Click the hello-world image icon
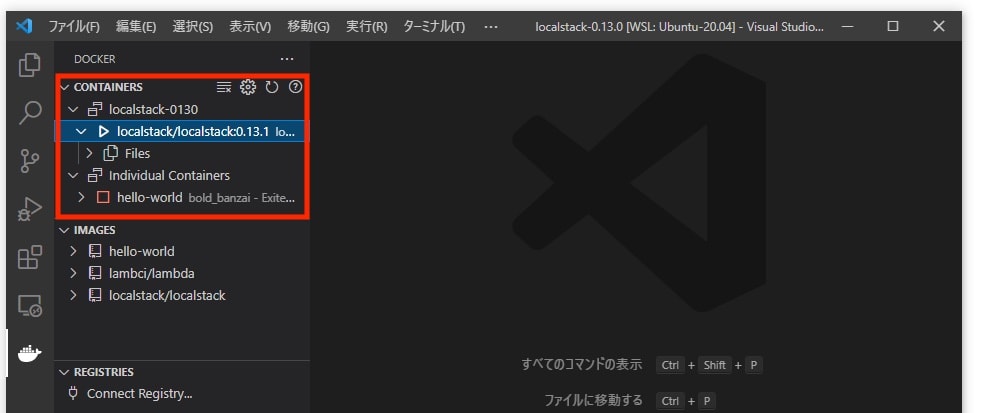The width and height of the screenshot is (982, 413). coord(95,251)
